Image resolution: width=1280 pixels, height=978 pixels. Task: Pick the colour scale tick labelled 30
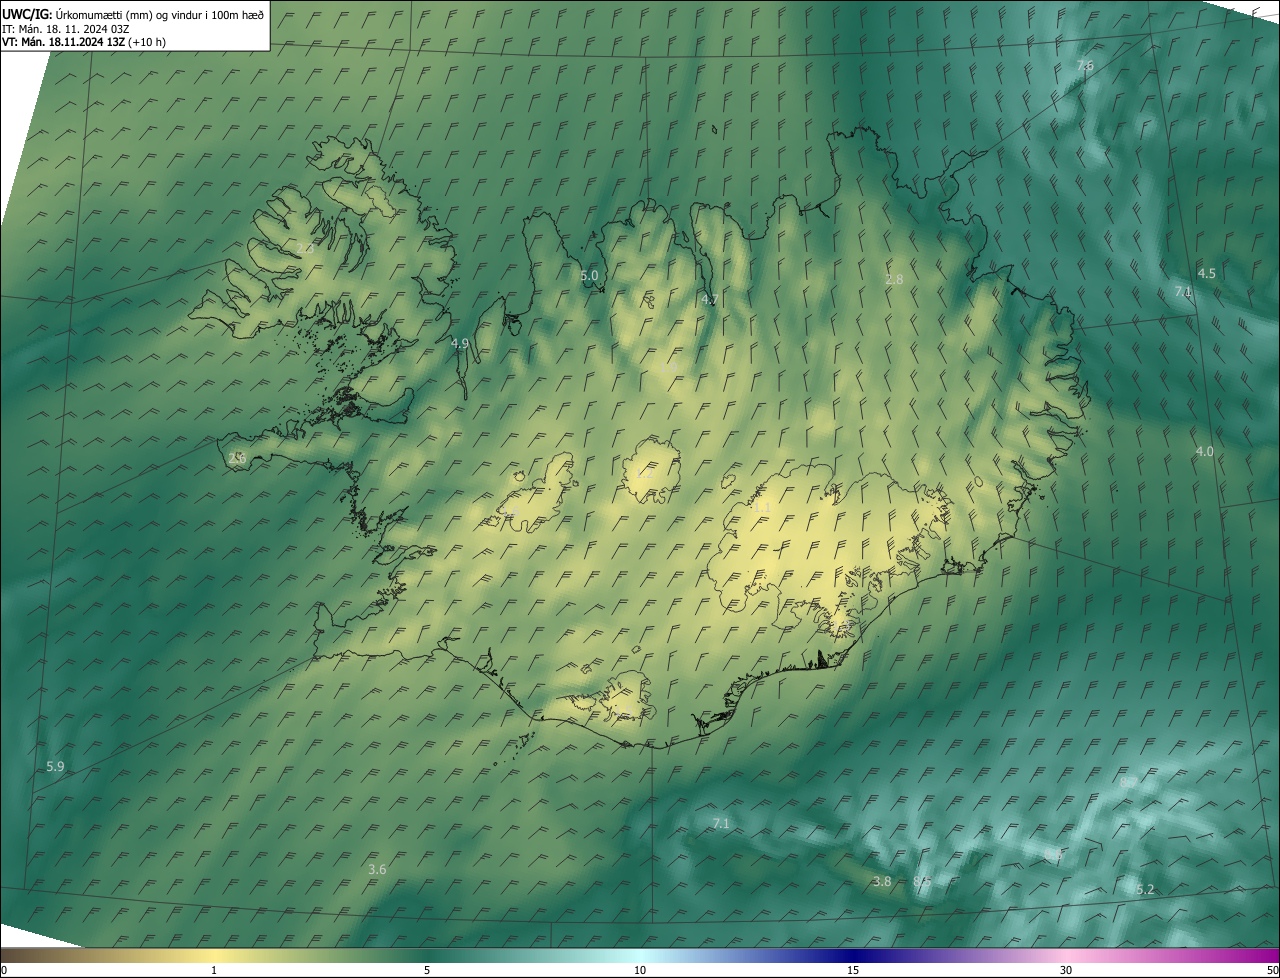pyautogui.click(x=1066, y=970)
